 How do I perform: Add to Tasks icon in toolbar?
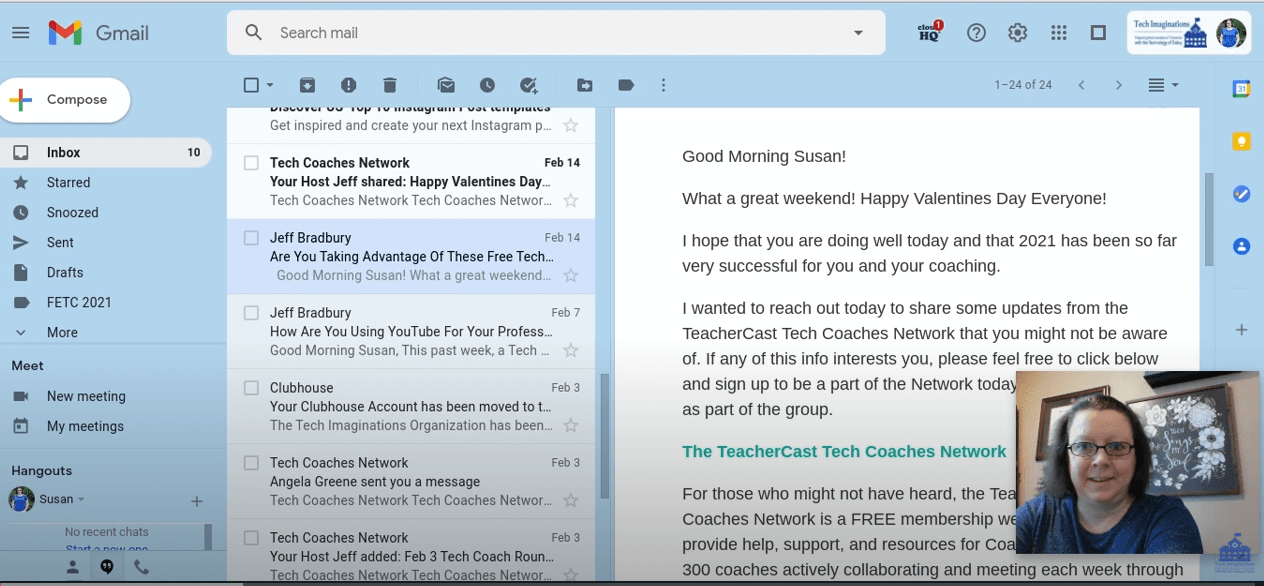pos(529,85)
